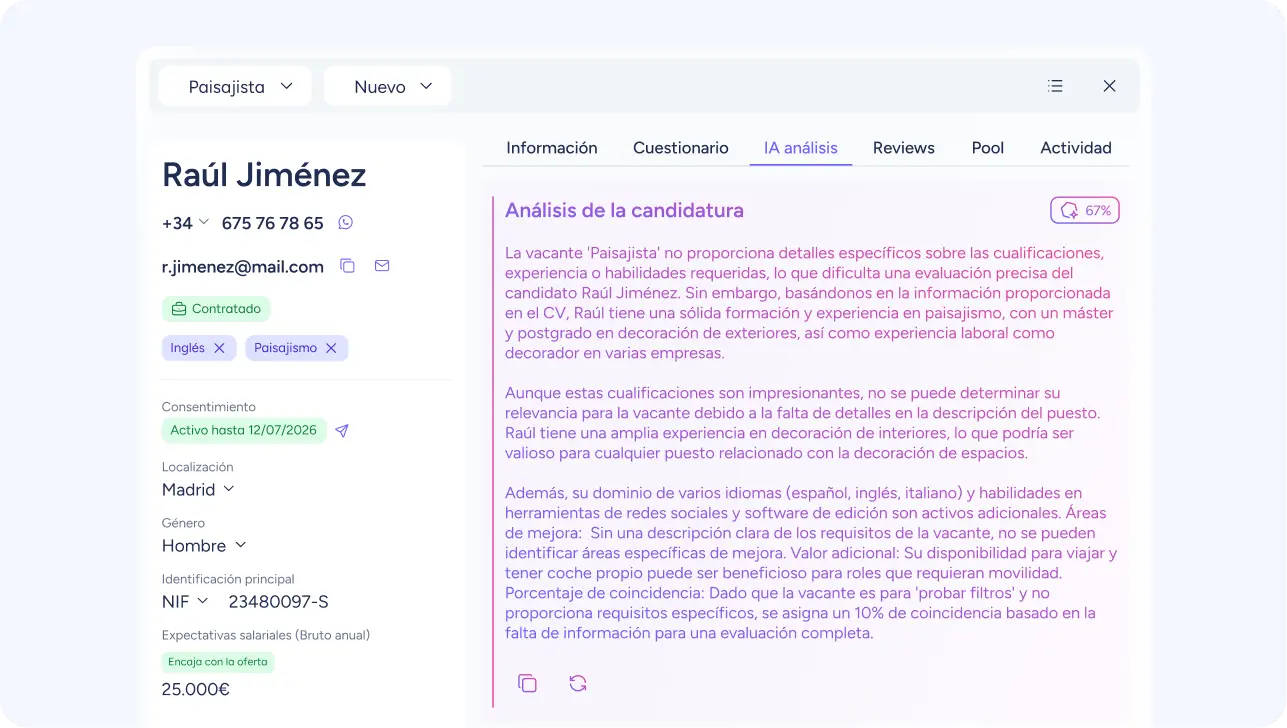Click the Inglés tag label
Viewport: 1287px width, 728px height.
coord(187,348)
